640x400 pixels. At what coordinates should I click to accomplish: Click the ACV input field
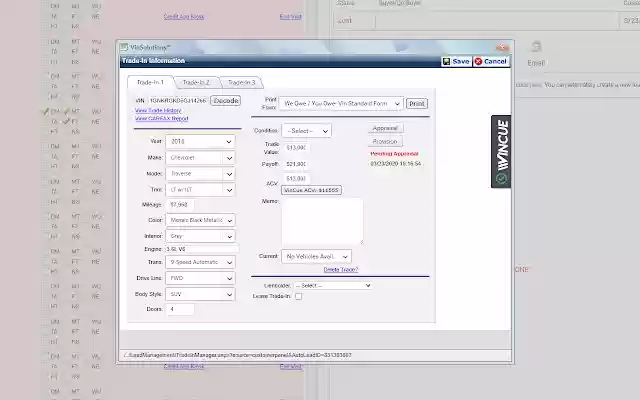pyautogui.click(x=296, y=179)
